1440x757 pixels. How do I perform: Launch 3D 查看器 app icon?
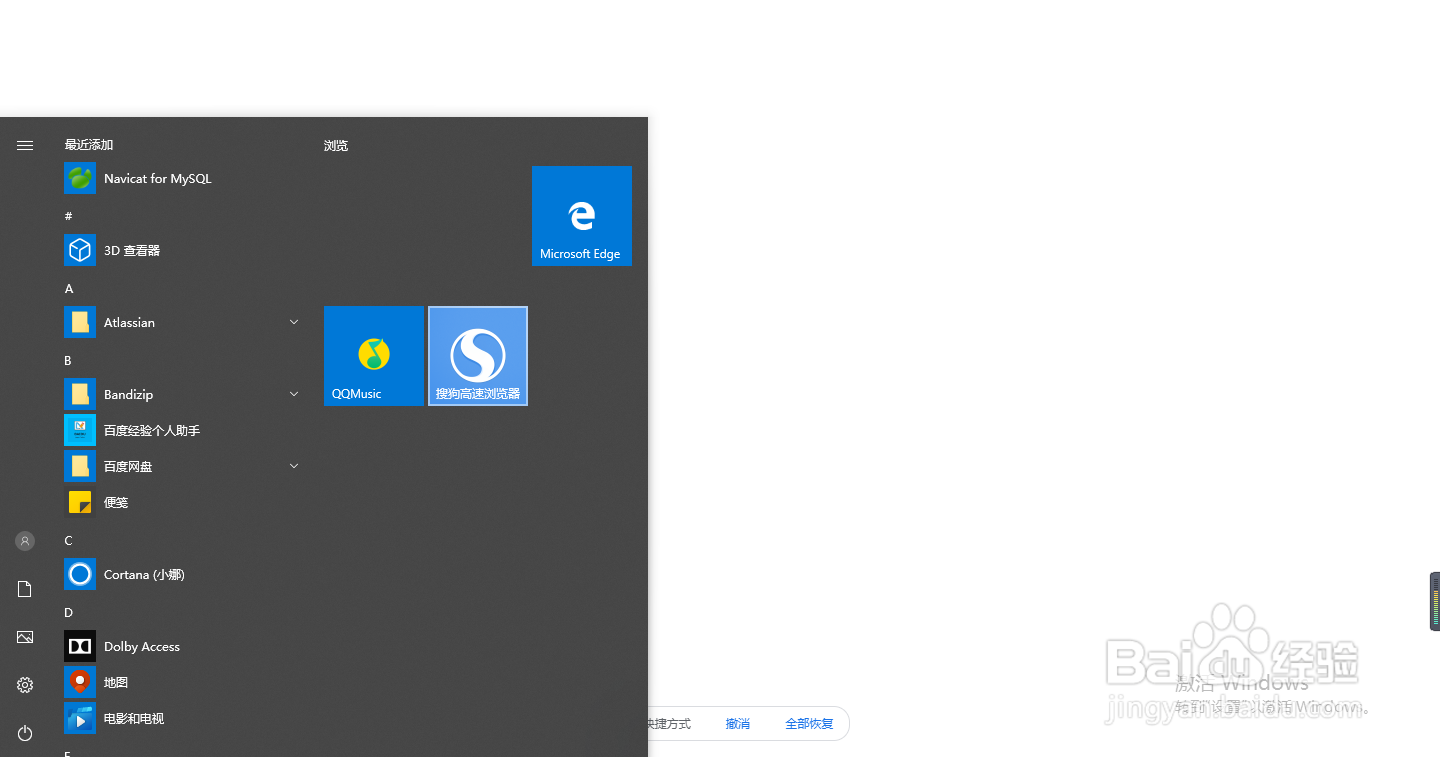[x=80, y=250]
